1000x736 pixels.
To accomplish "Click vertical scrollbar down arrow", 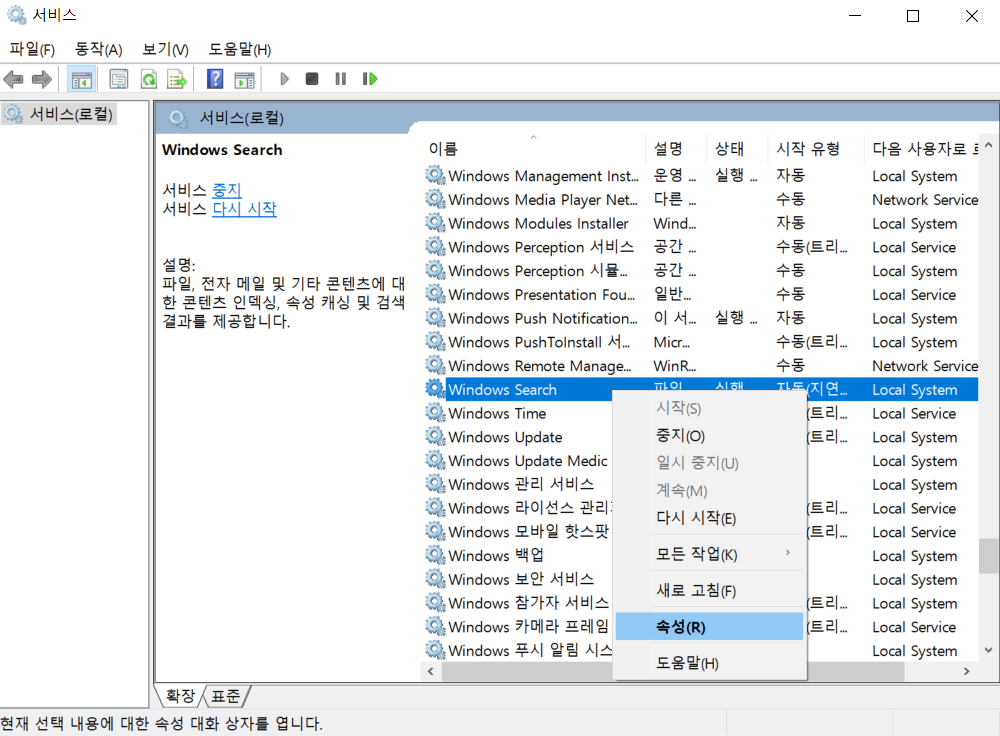I will (989, 650).
